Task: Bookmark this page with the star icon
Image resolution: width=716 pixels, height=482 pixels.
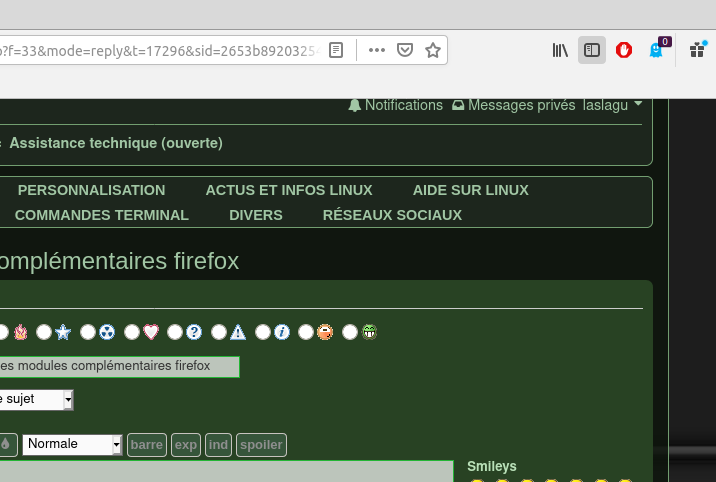Action: click(433, 50)
